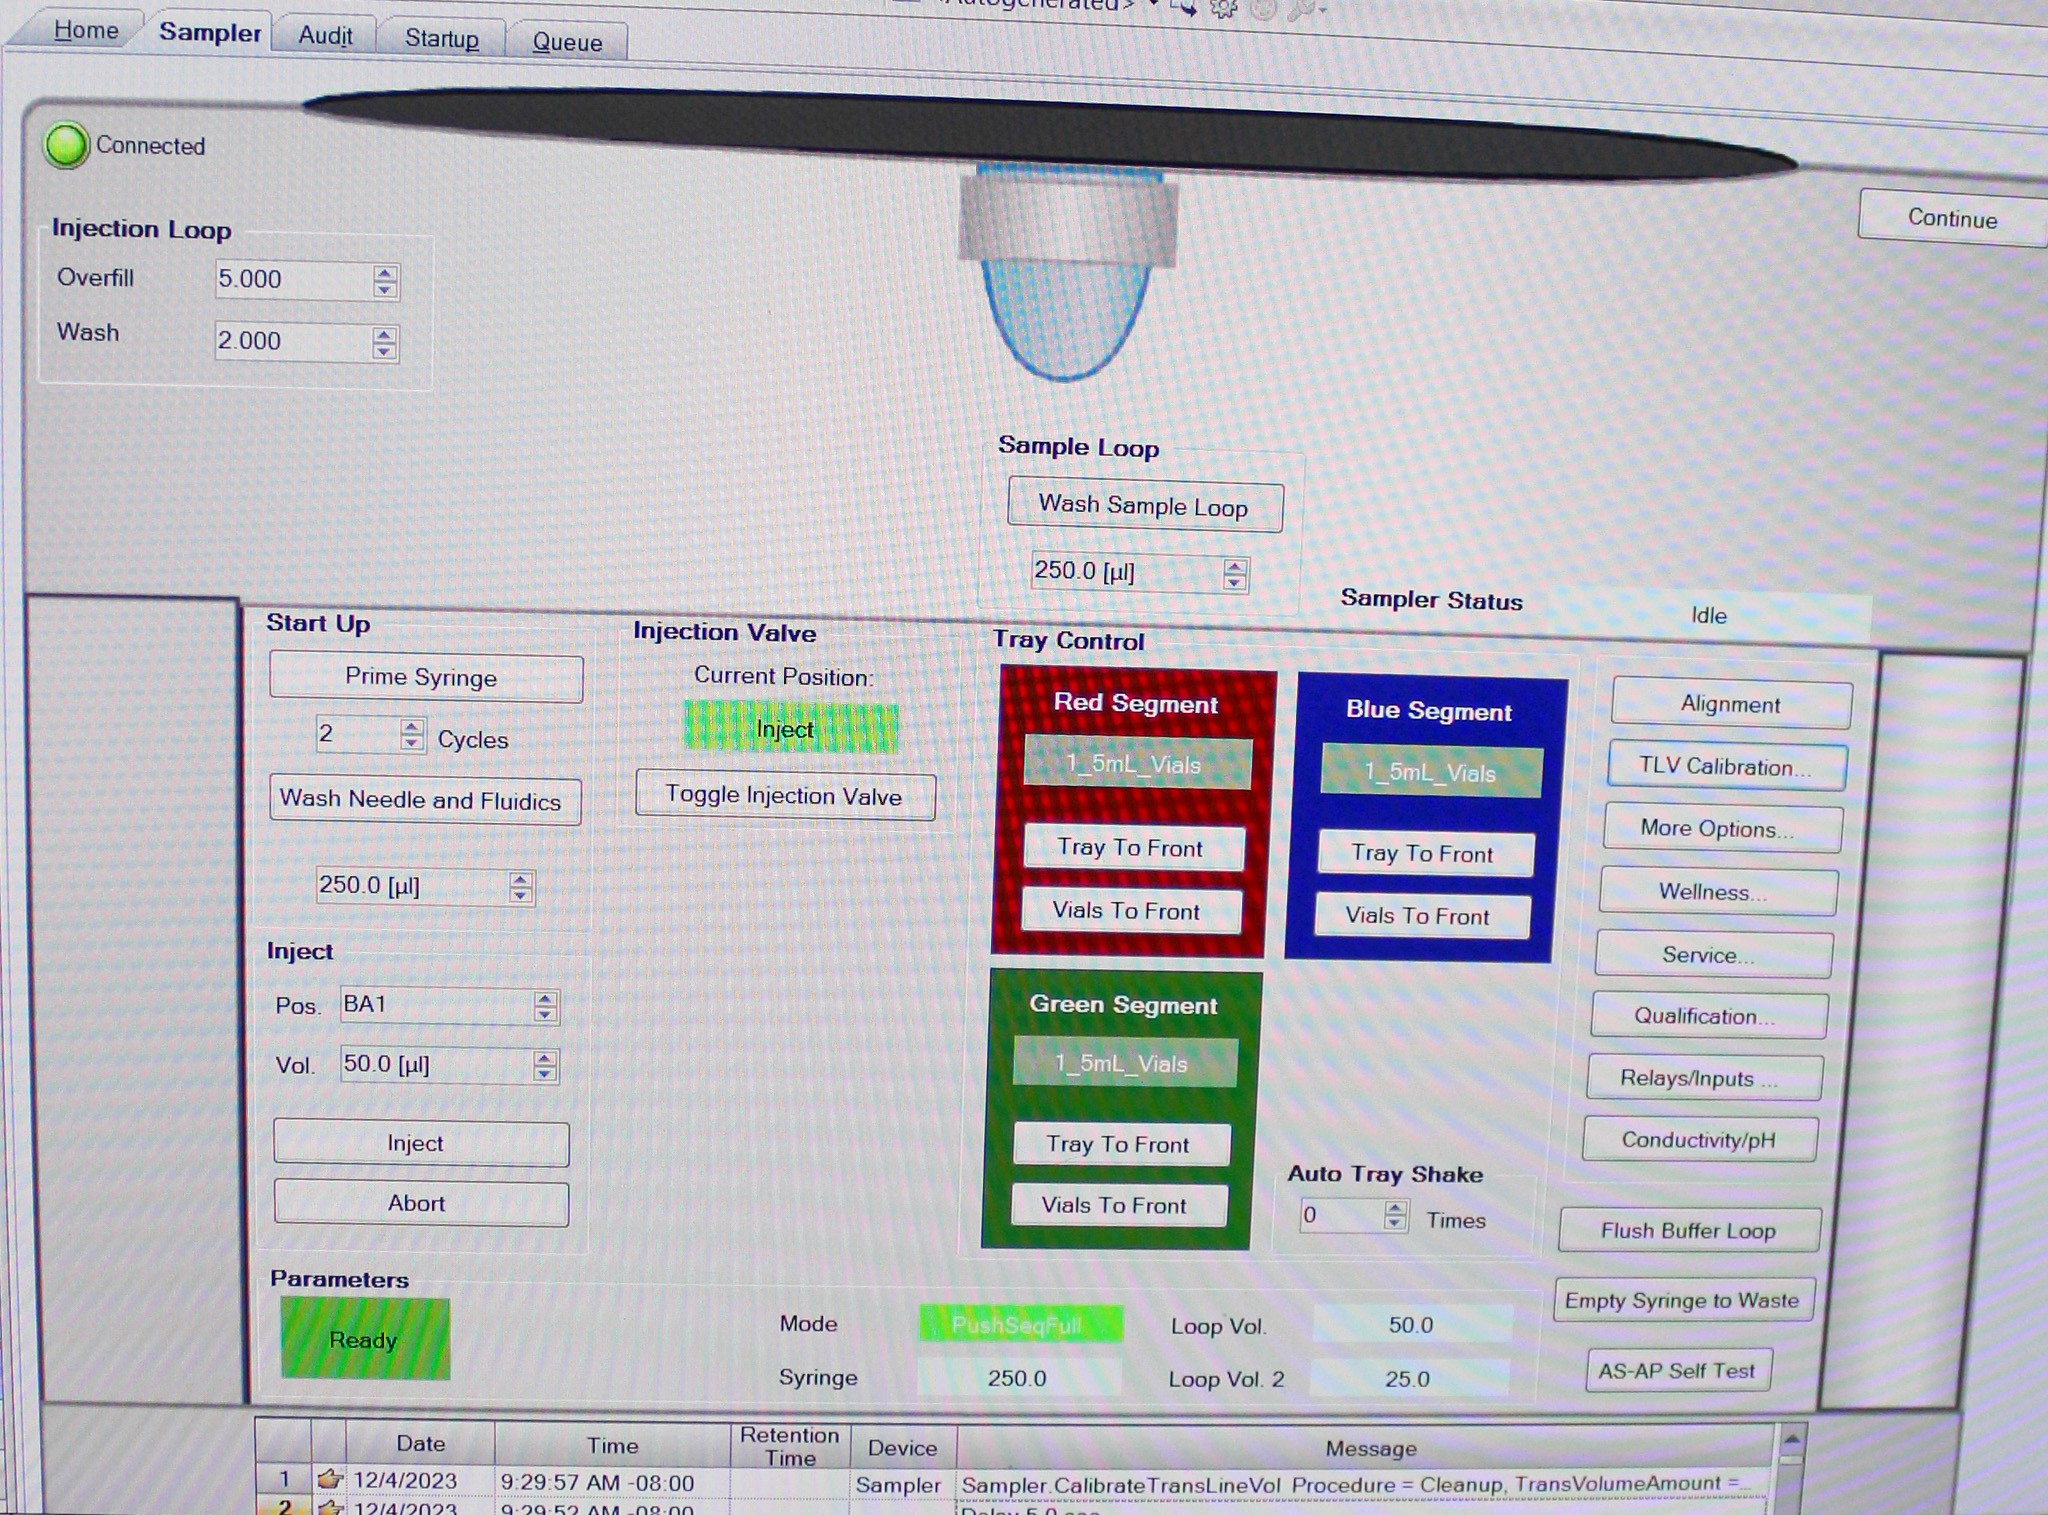The width and height of the screenshot is (2048, 1515).
Task: Click the Inject current position indicator
Action: pyautogui.click(x=786, y=729)
